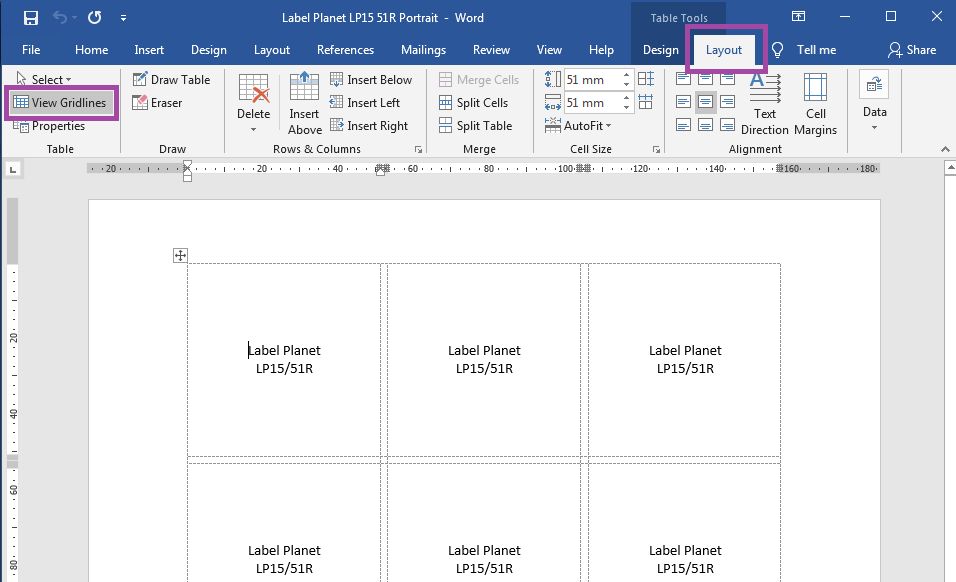Insert a column to the left
This screenshot has height=582, width=956.
point(365,102)
